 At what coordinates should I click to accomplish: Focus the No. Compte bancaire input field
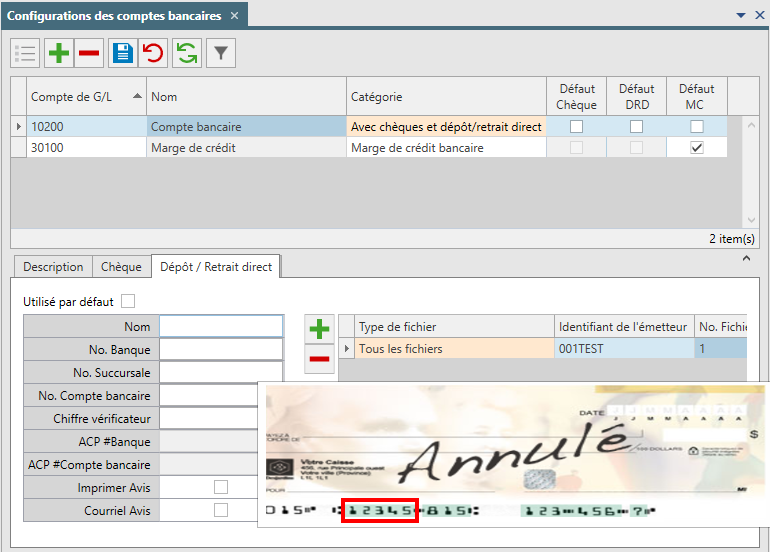click(209, 396)
